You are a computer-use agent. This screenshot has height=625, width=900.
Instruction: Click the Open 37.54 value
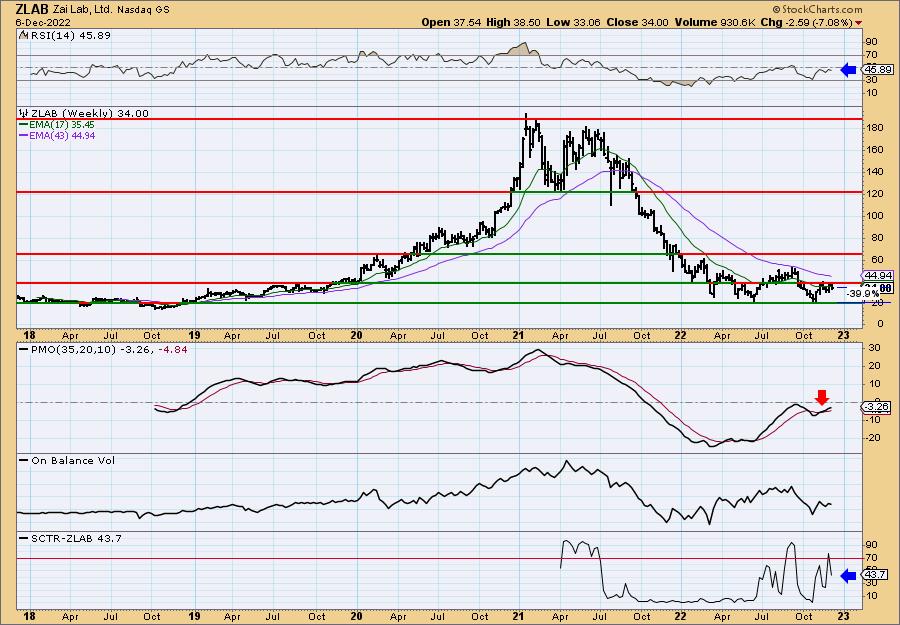point(452,22)
